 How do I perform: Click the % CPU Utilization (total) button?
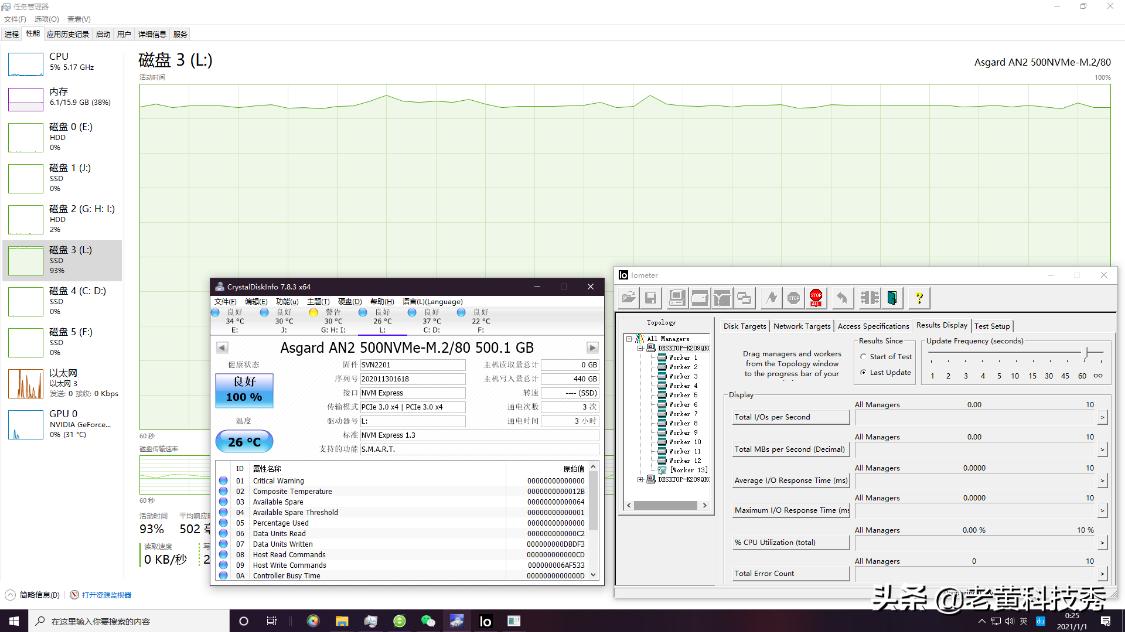(789, 542)
